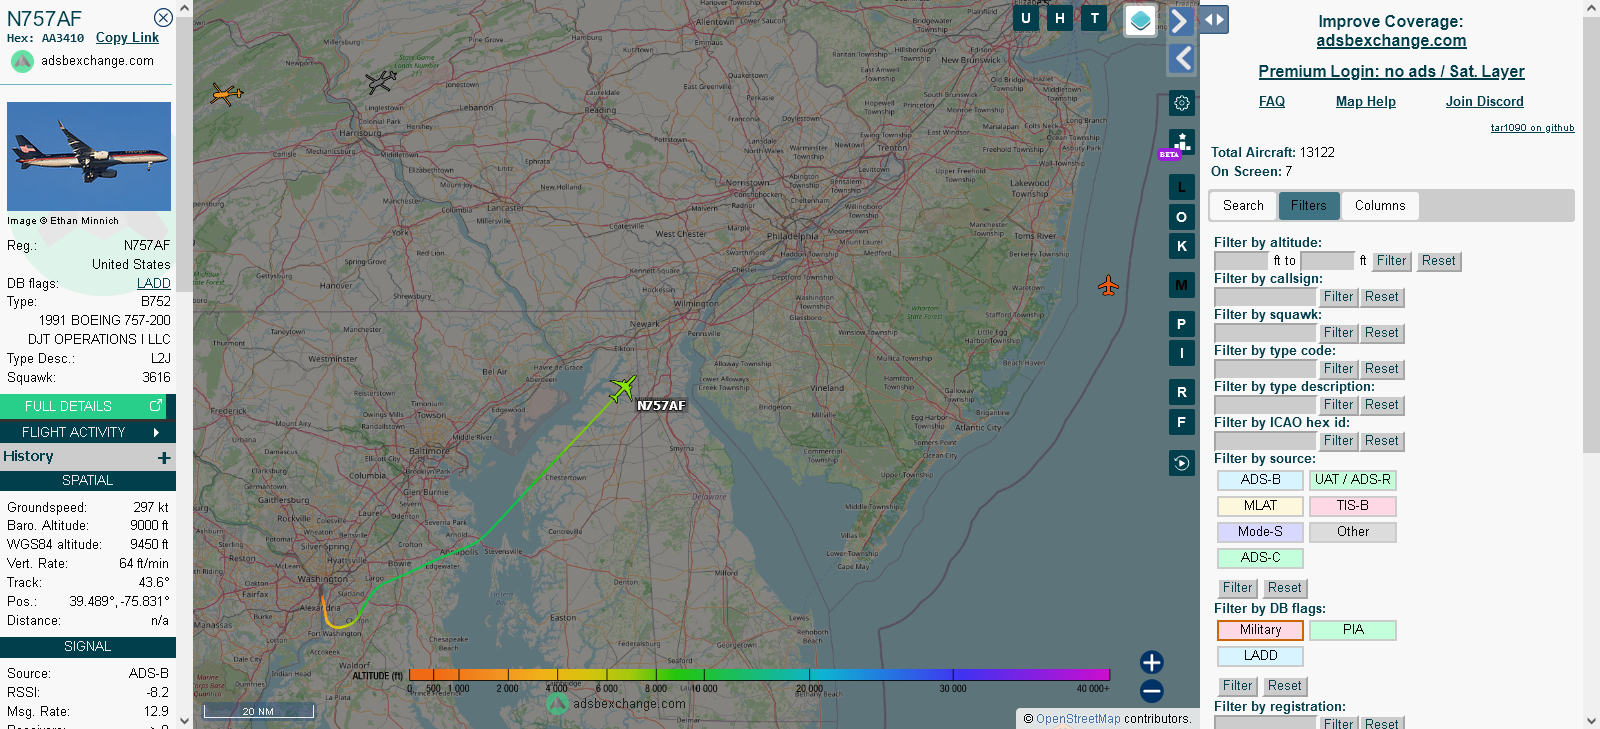Reset the ICAO hex id filter
Viewport: 1600px width, 729px height.
[x=1382, y=441]
